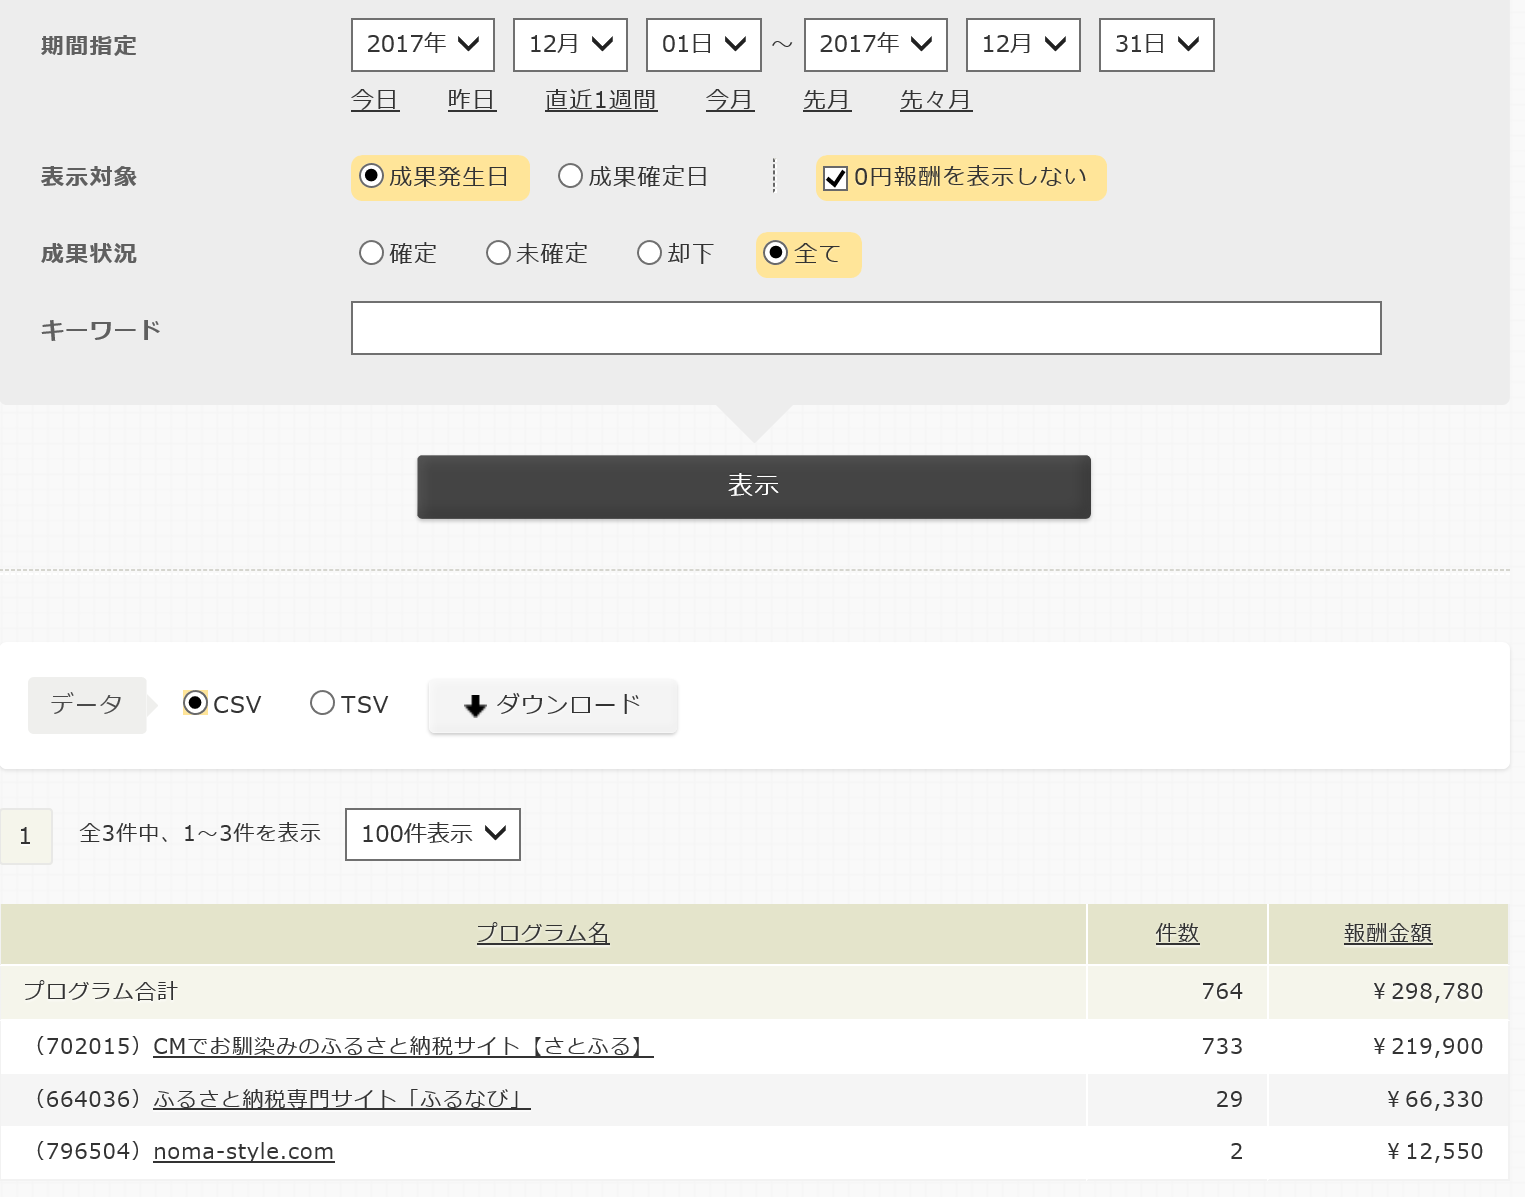Click the dark 表示 button
Screen dimensions: 1525x1197
(754, 487)
